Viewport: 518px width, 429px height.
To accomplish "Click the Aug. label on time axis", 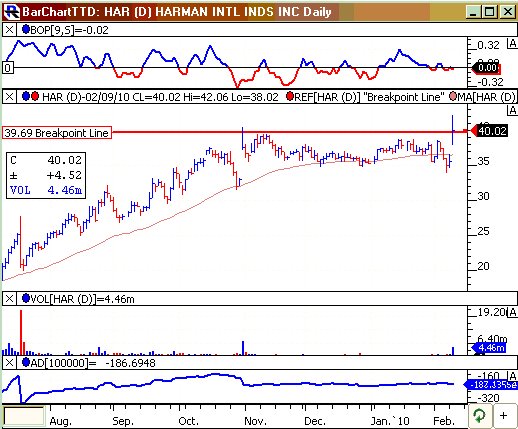I will 60,421.
